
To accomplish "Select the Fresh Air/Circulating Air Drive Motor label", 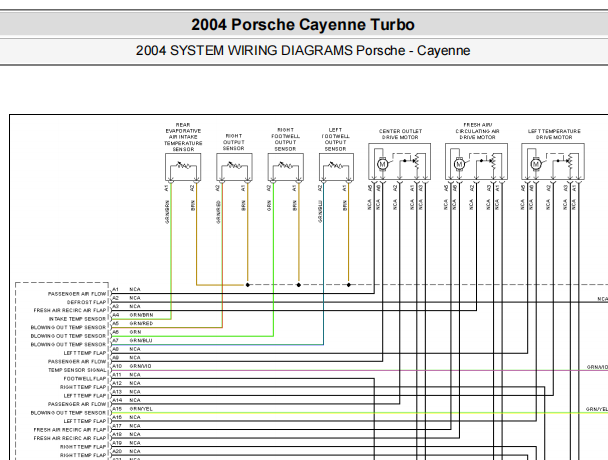I will click(477, 131).
